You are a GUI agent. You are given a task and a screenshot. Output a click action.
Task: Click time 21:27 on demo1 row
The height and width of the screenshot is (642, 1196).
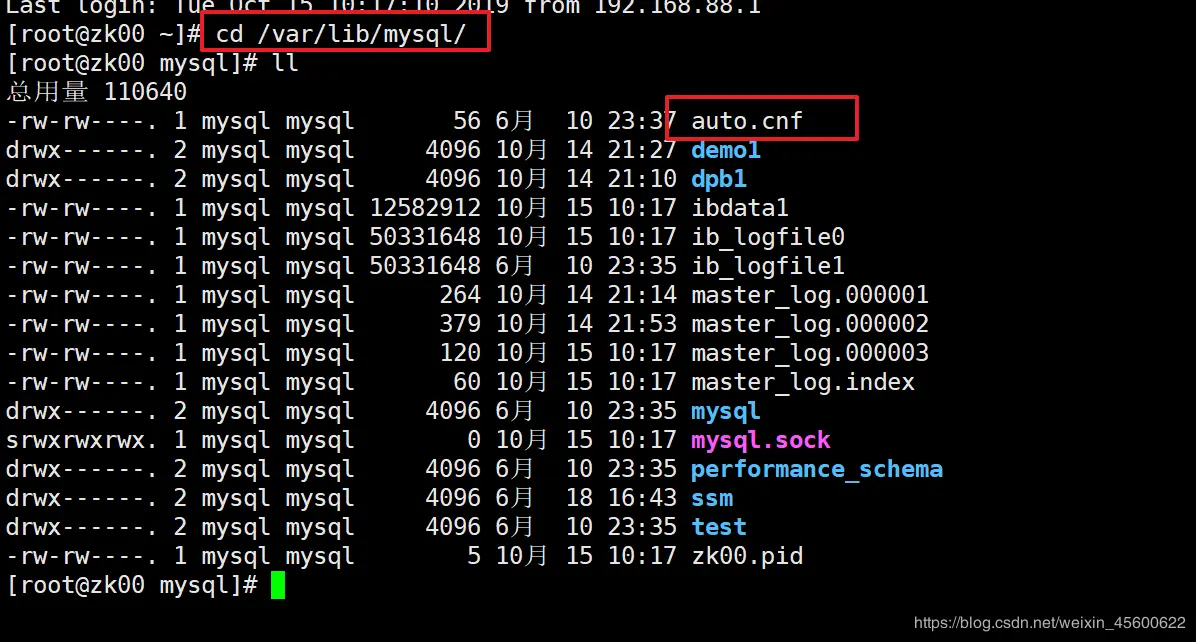click(642, 149)
